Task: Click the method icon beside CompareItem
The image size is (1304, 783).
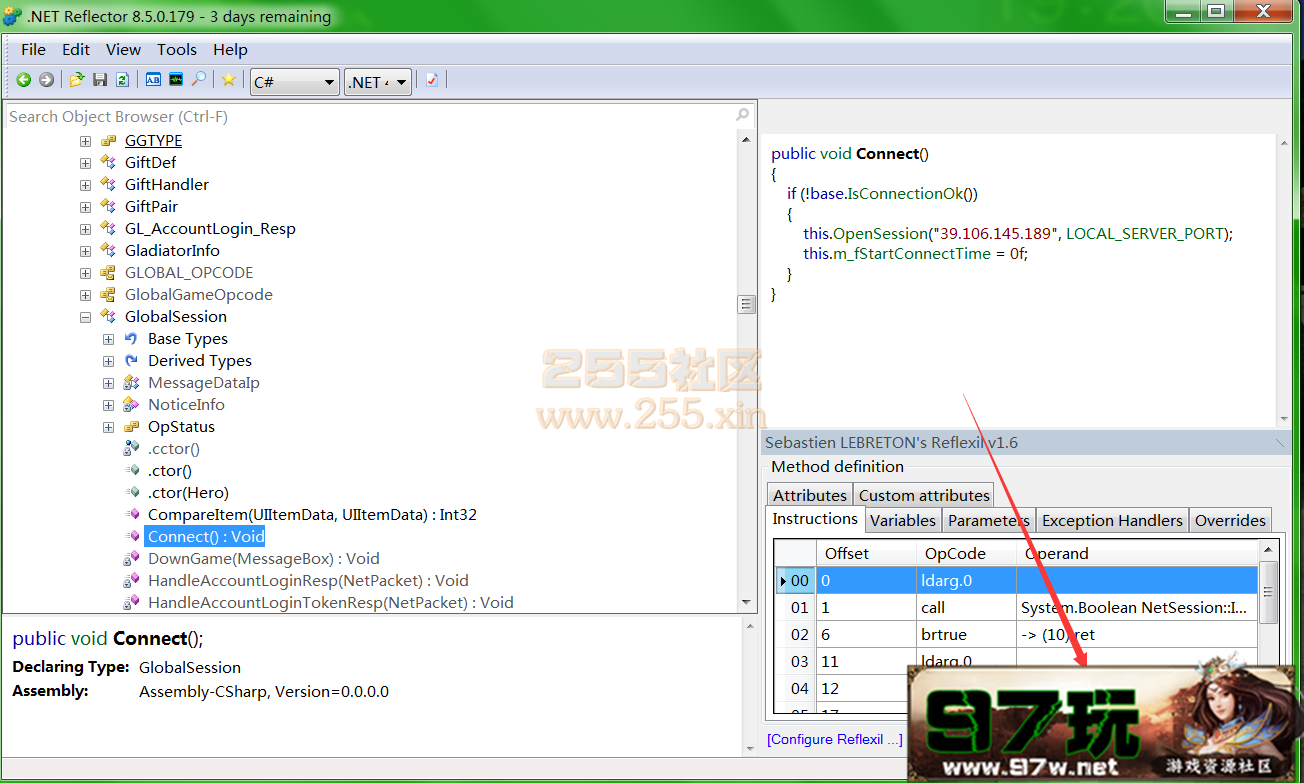Action: coord(131,514)
